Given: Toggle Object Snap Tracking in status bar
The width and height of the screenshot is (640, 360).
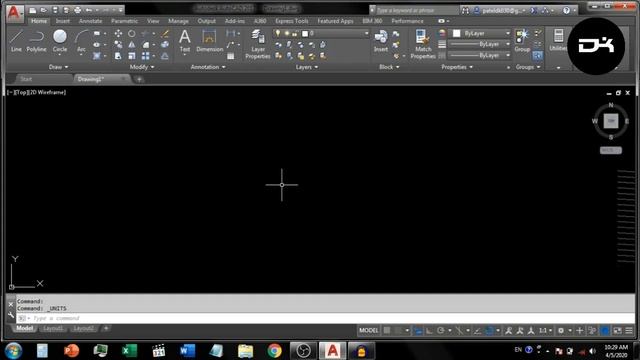Looking at the screenshot, I should pyautogui.click(x=477, y=330).
